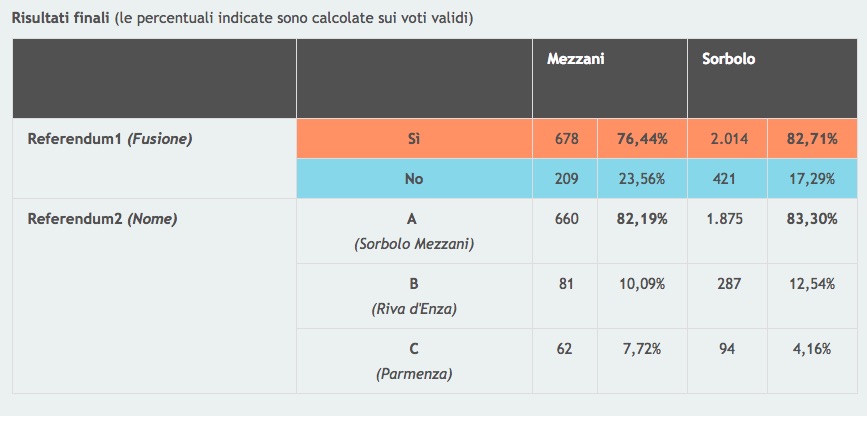This screenshot has width=867, height=429.
Task: Select the blue No row cell
Action: [414, 179]
